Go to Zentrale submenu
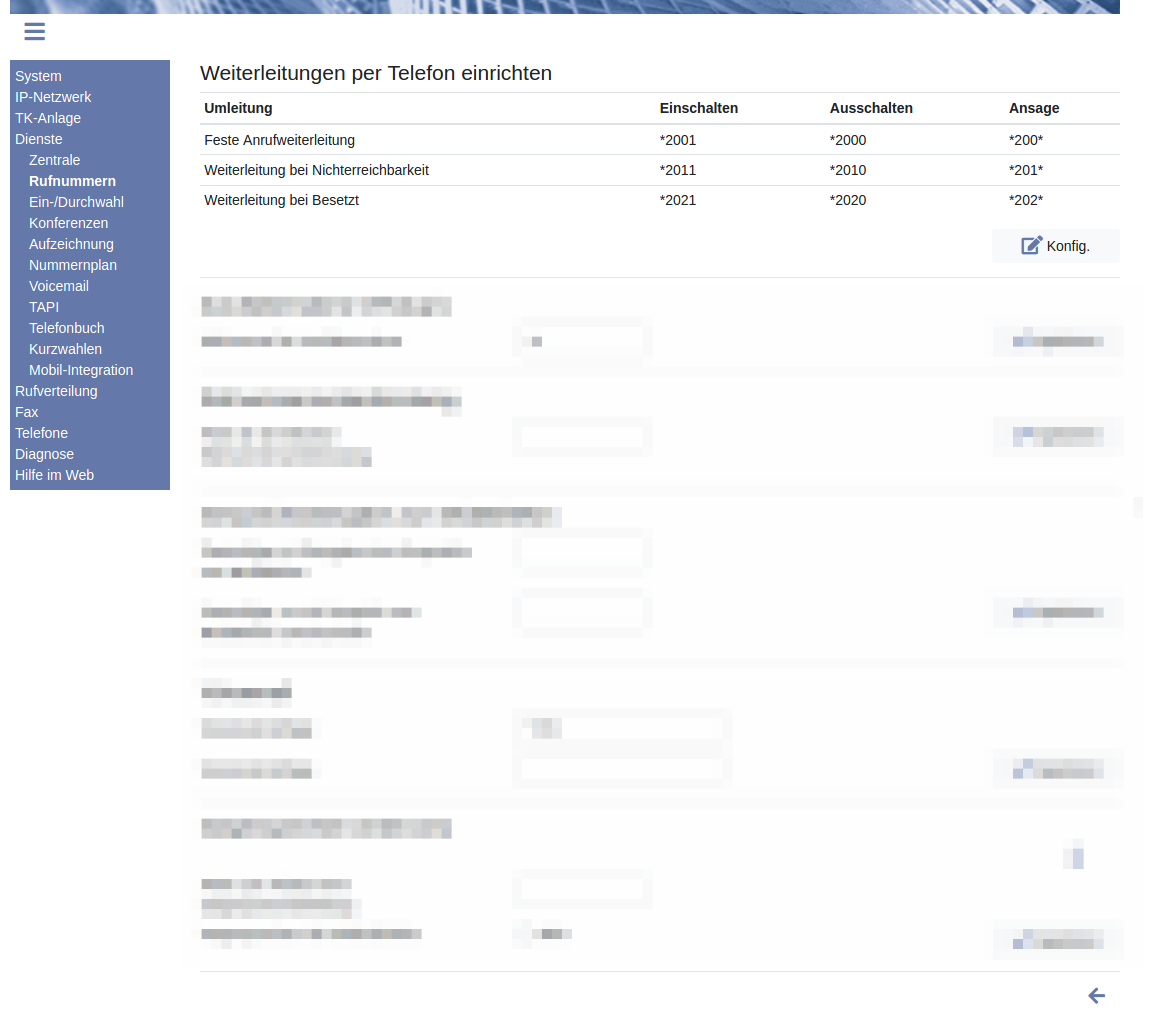Screen dimensions: 1151x1021 click(x=55, y=160)
